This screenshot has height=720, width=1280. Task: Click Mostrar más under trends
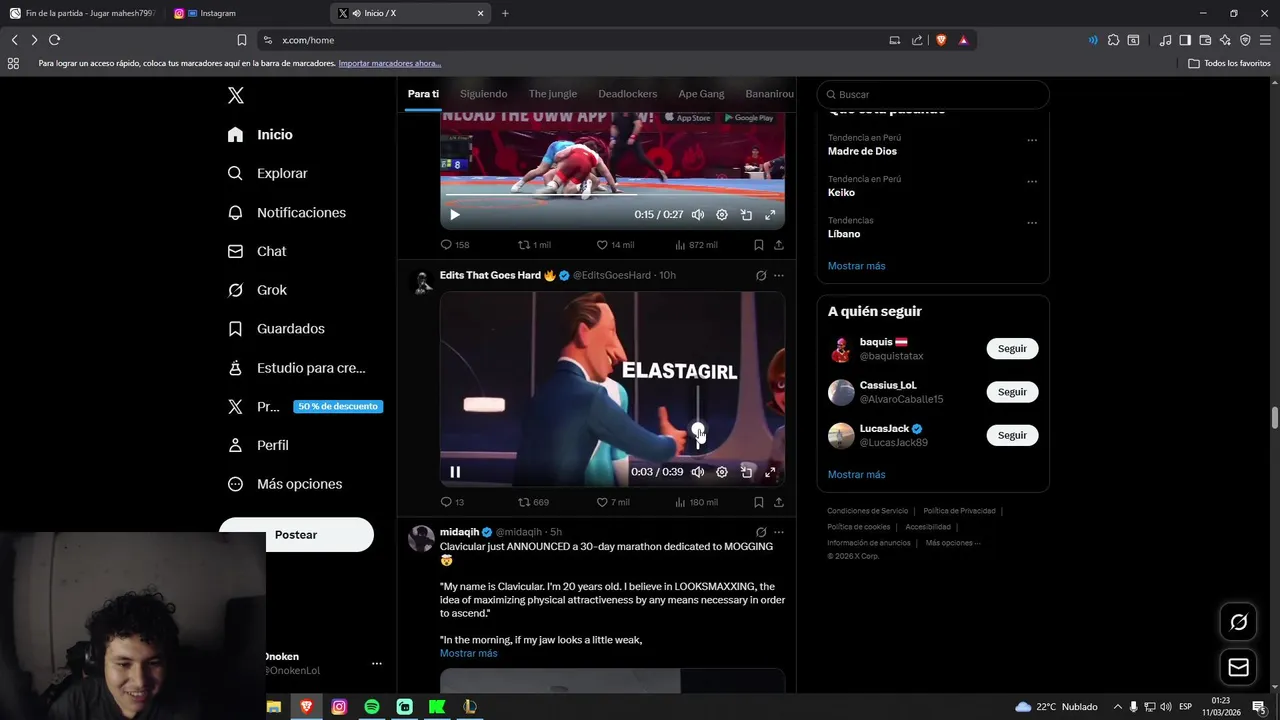coord(856,266)
